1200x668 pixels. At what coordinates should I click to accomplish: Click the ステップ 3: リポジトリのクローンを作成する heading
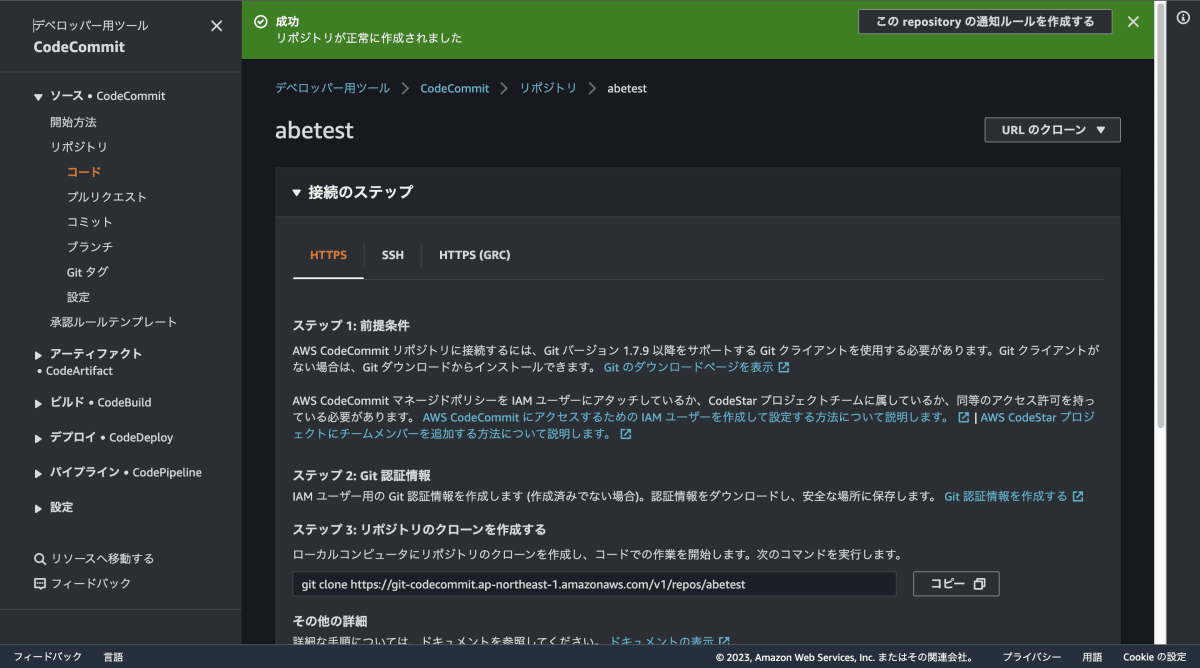pos(419,530)
